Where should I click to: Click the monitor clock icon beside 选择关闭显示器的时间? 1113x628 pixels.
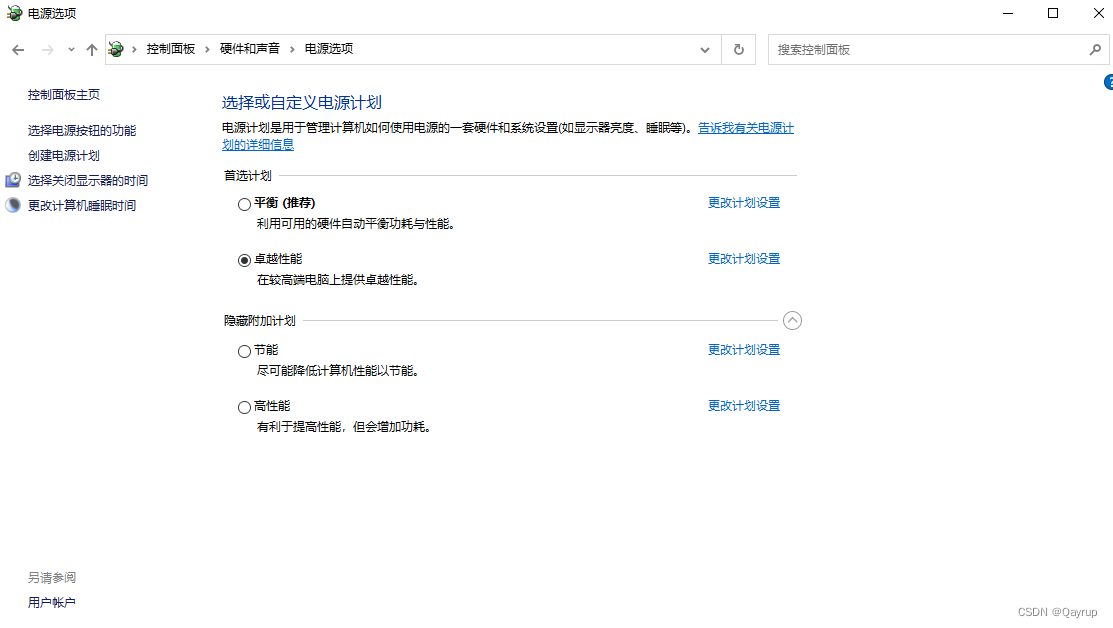(13, 180)
